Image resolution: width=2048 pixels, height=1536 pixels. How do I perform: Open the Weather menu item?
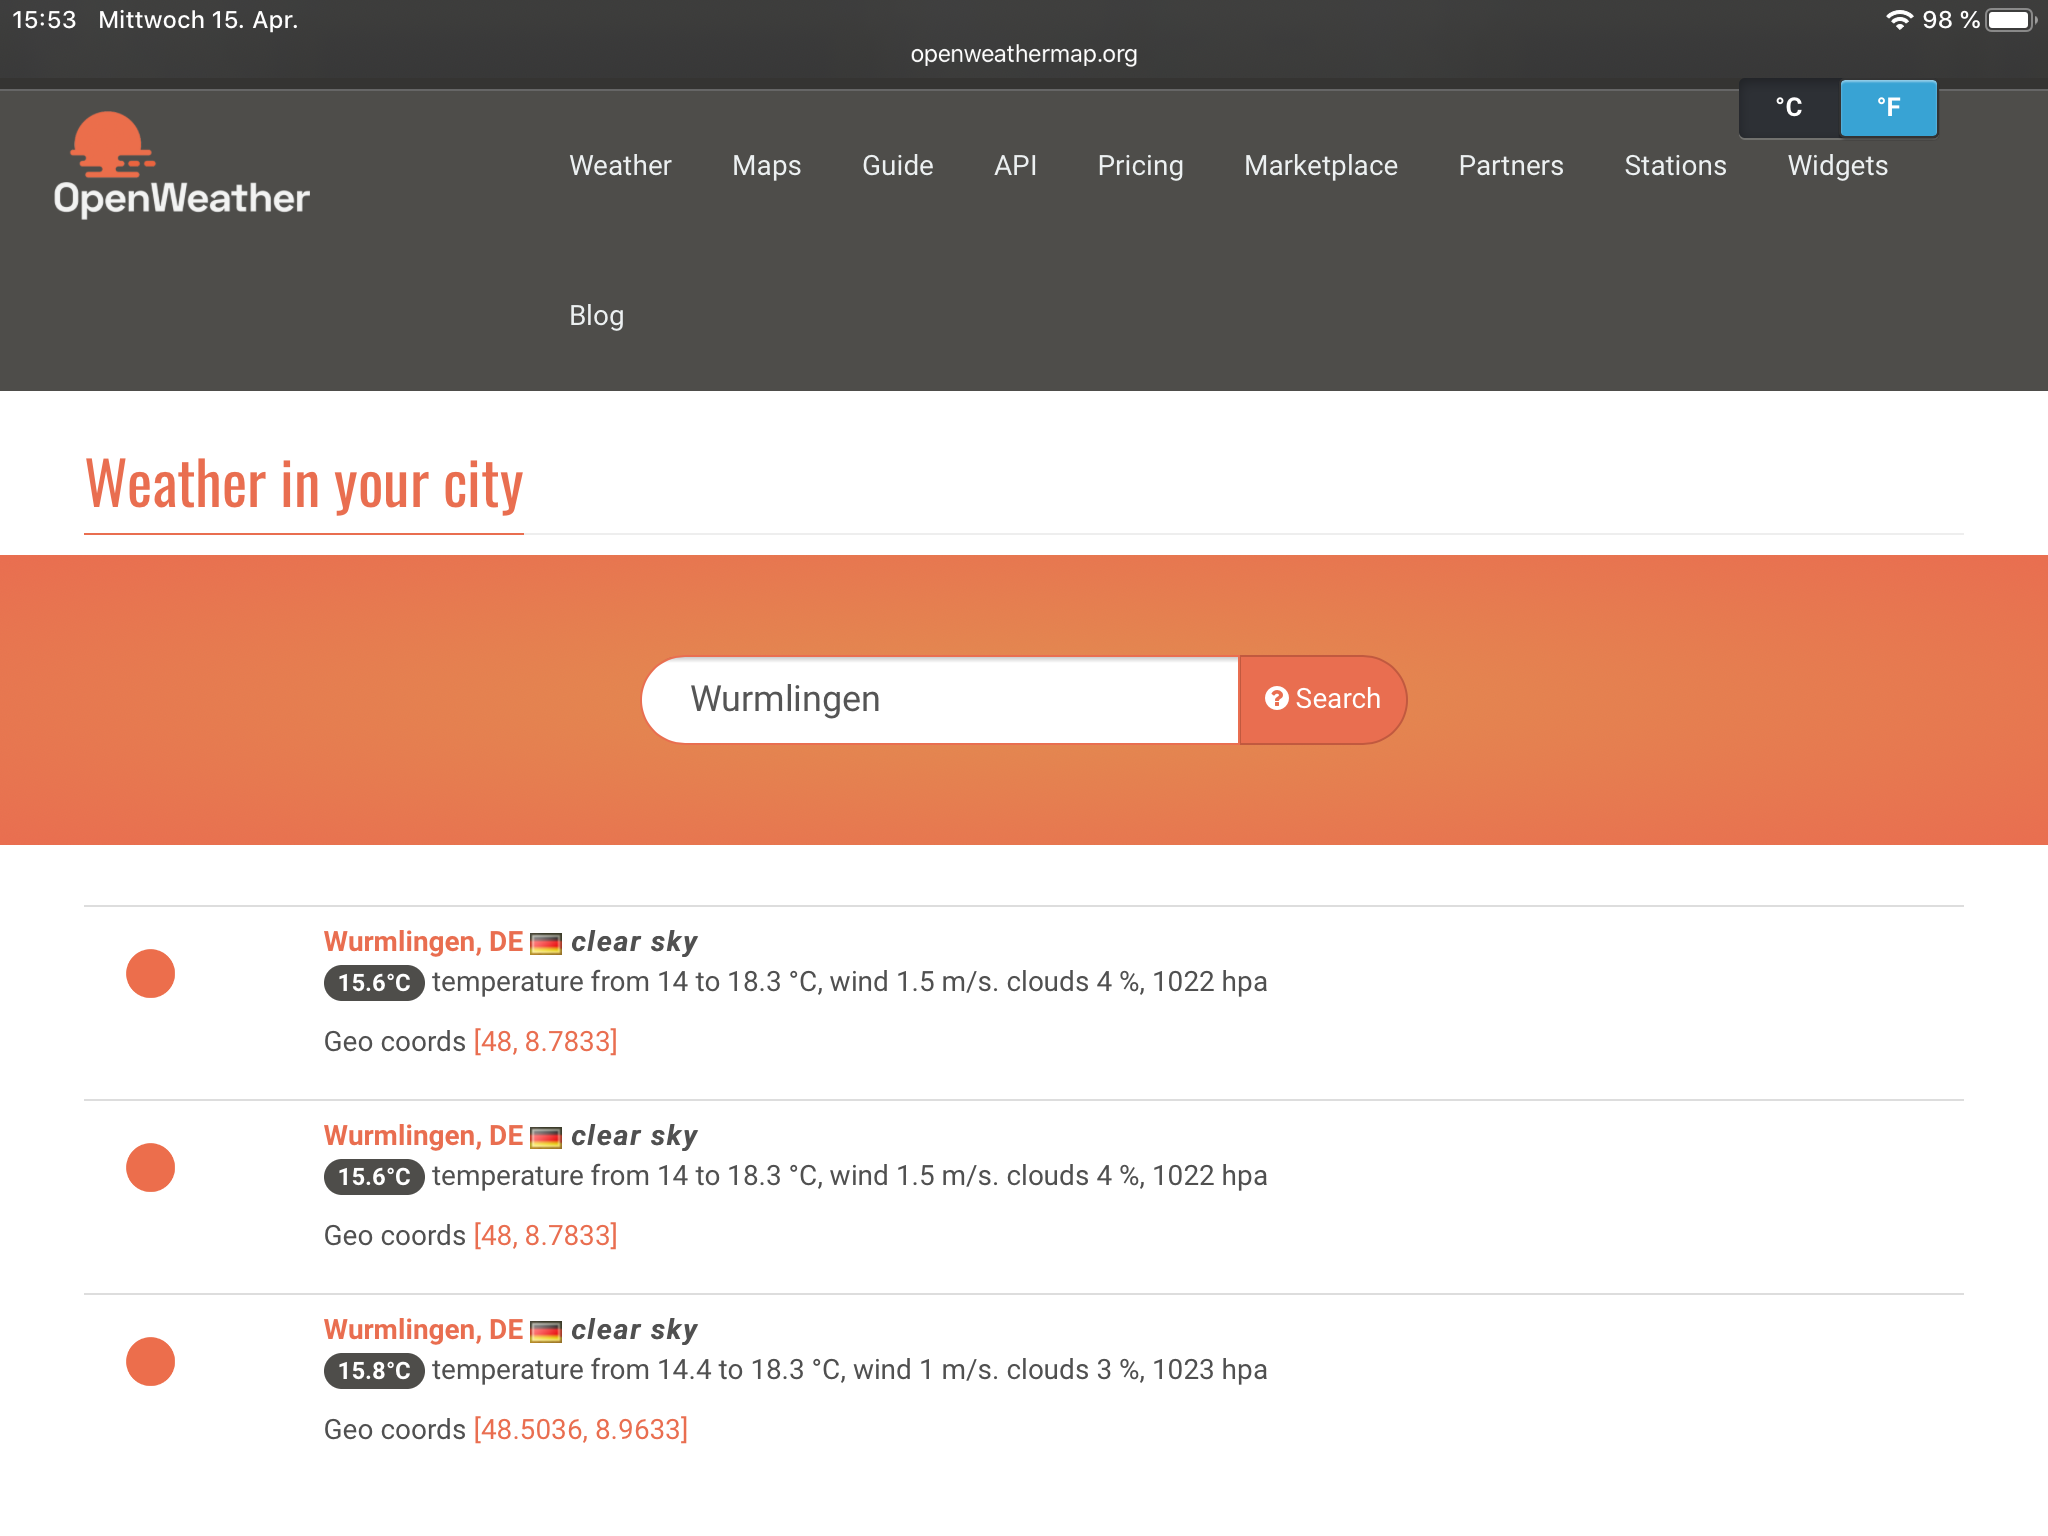(620, 166)
